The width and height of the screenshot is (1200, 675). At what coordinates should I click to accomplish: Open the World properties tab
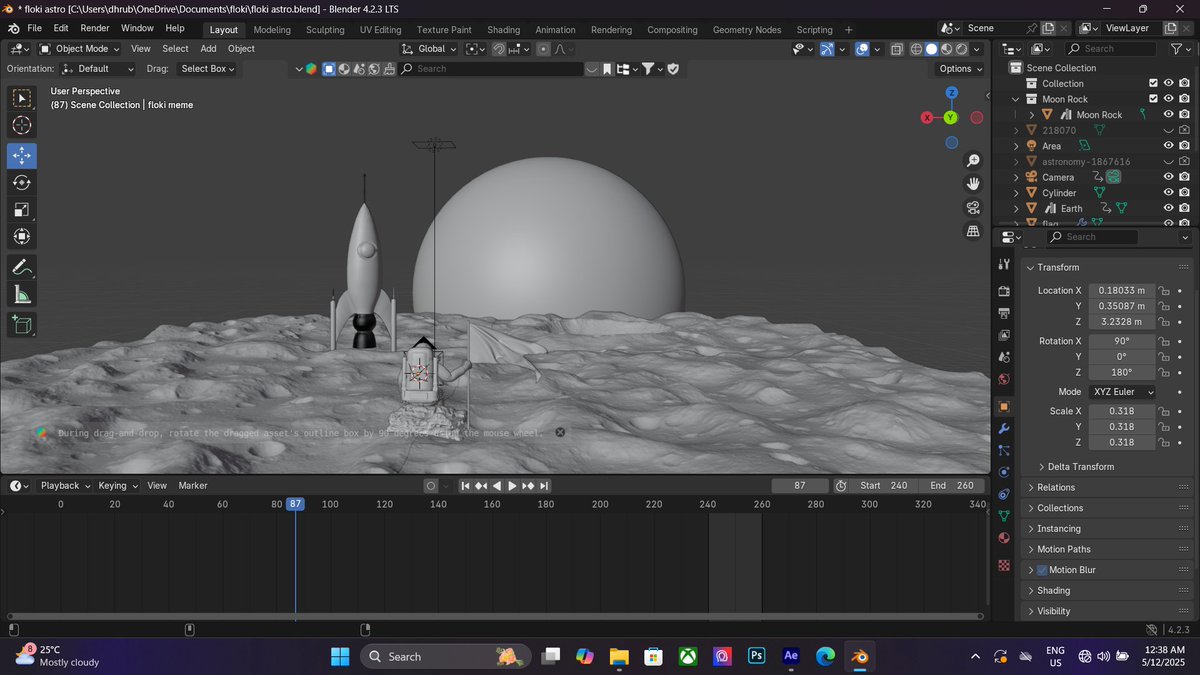point(1004,379)
